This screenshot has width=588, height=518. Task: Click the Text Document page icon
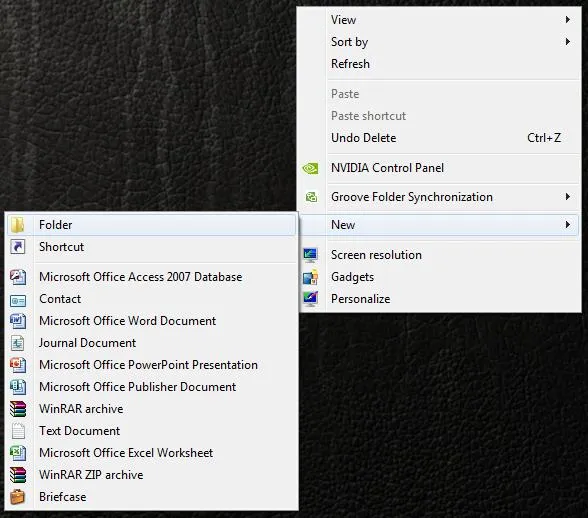coord(18,431)
